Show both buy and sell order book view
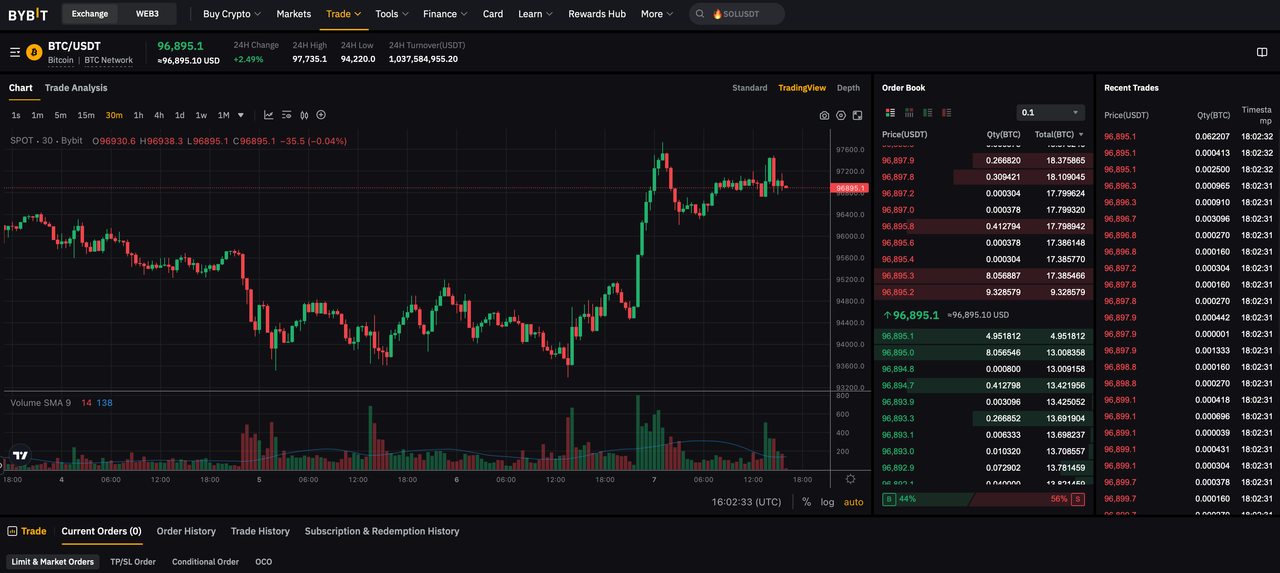Image resolution: width=1280 pixels, height=573 pixels. (890, 112)
